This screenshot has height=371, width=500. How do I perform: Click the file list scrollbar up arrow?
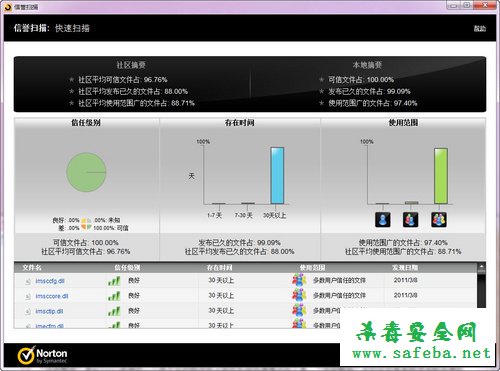point(481,267)
